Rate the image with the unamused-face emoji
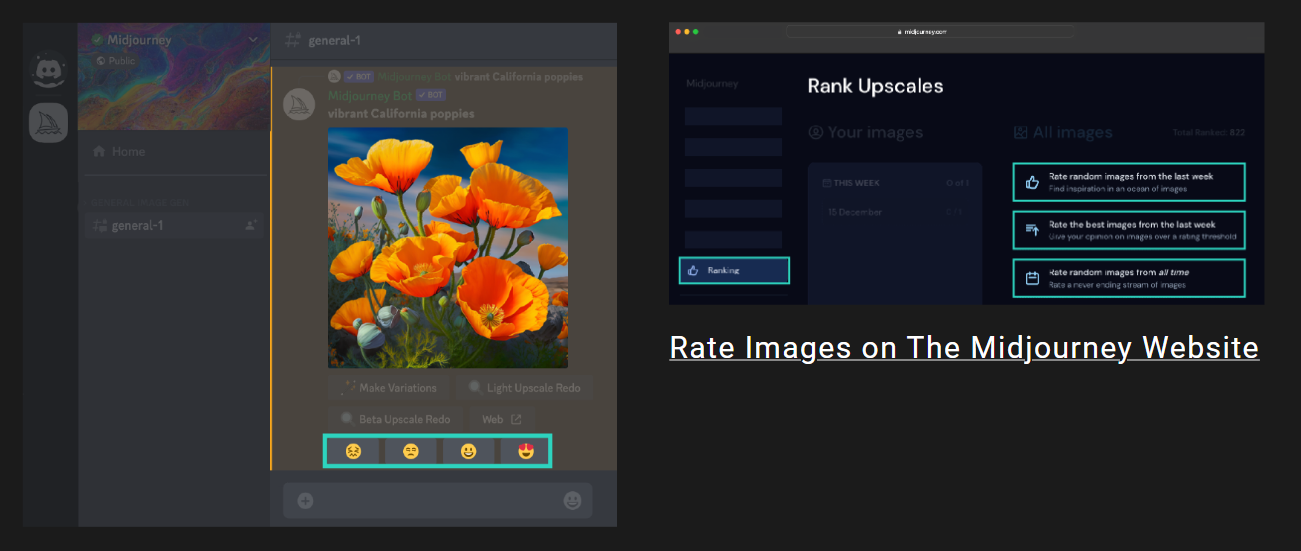 point(411,451)
